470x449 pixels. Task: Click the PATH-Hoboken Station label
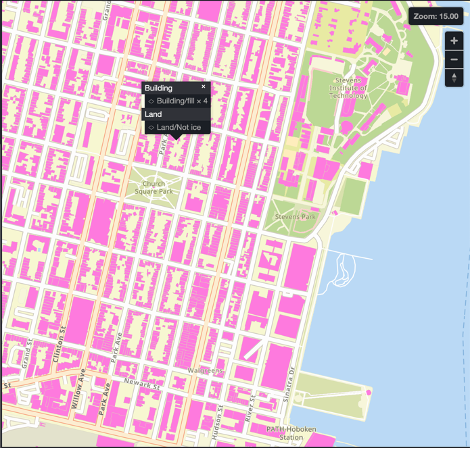[x=291, y=433]
